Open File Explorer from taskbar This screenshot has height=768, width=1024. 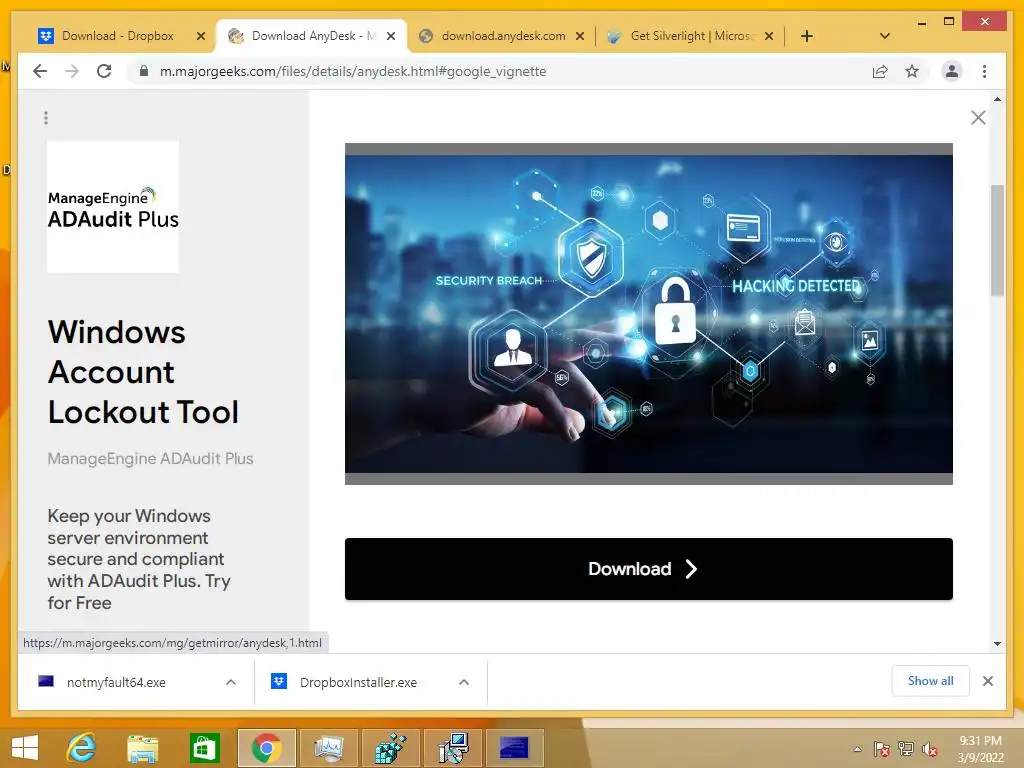[142, 748]
